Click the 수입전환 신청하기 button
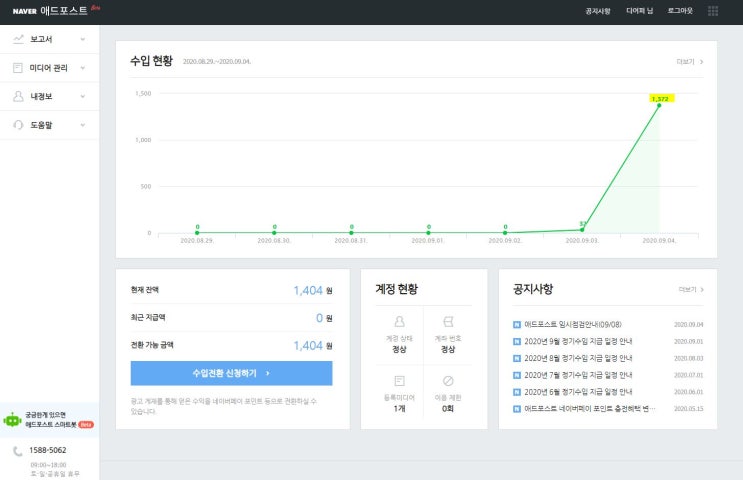This screenshot has height=480, width=743. (231, 373)
